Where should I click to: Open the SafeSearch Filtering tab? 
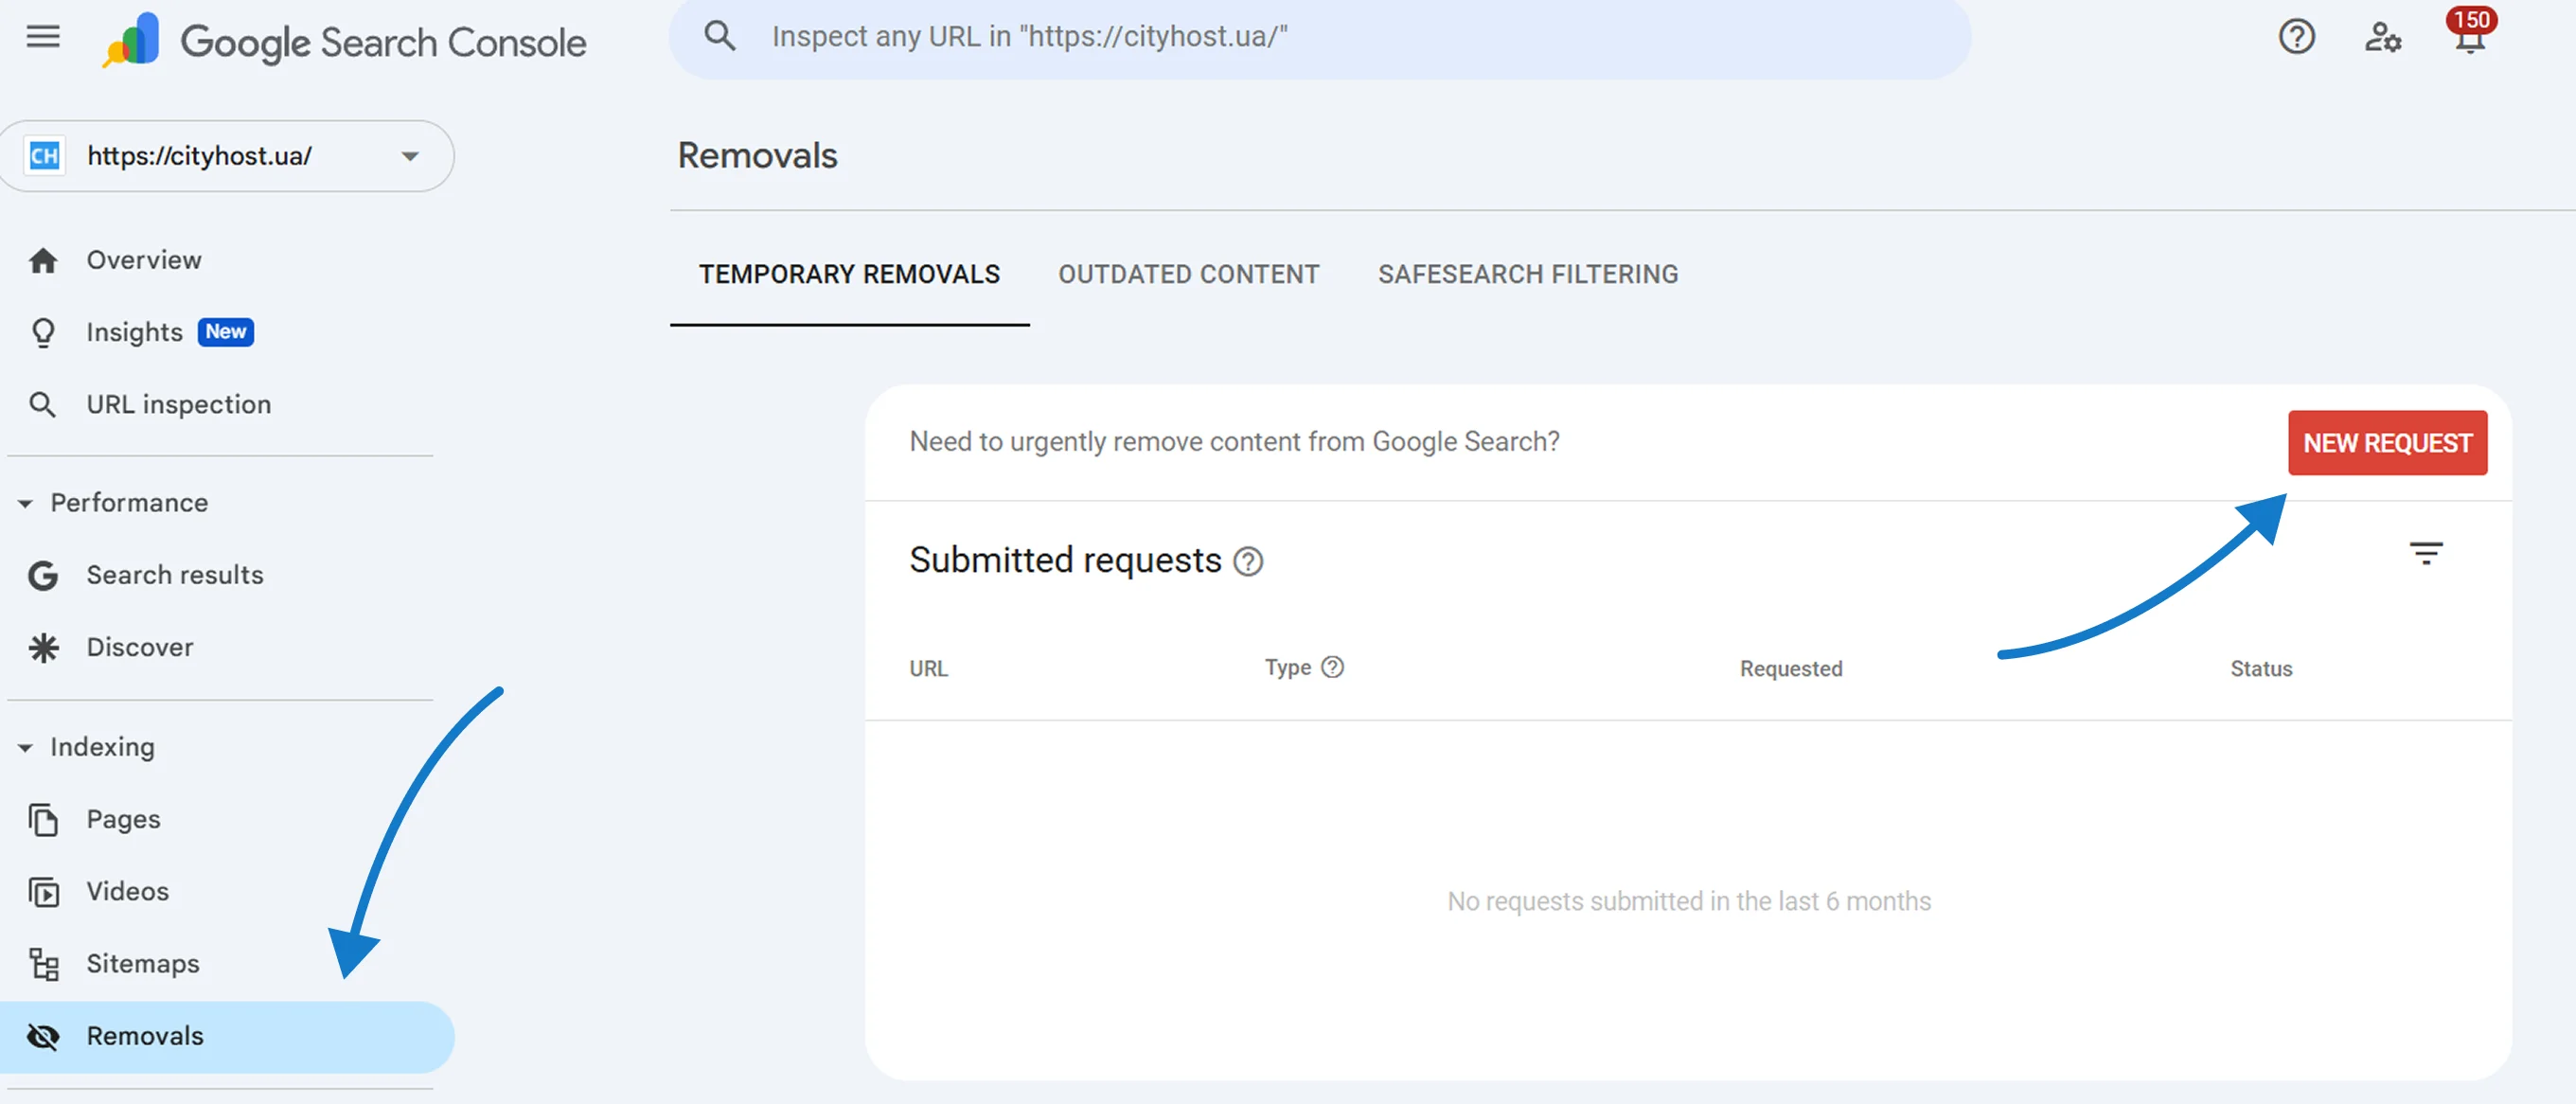[x=1527, y=274]
